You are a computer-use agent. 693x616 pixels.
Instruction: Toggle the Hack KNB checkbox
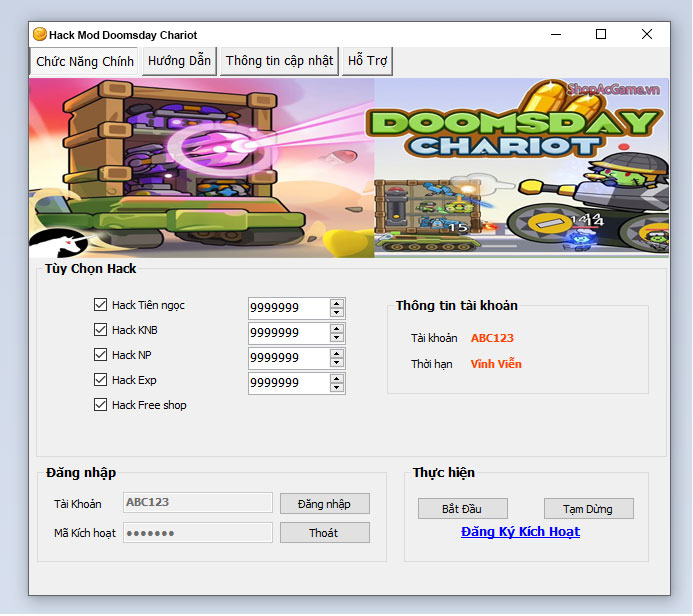coord(100,330)
